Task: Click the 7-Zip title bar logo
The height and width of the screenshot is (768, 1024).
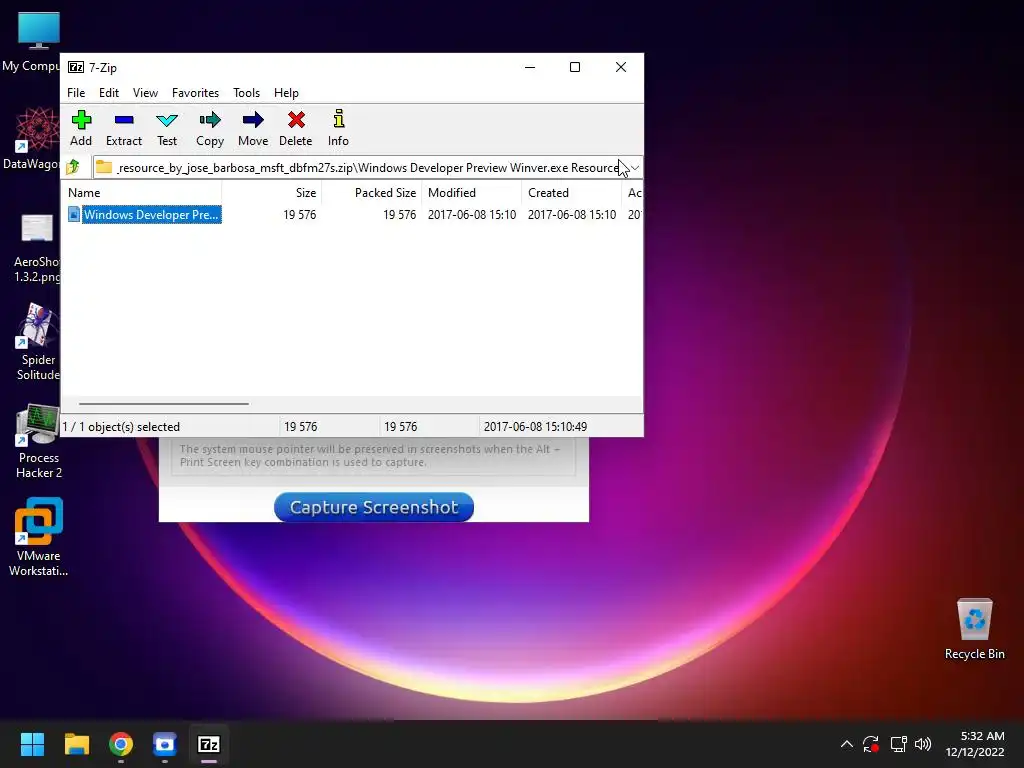Action: 76,67
